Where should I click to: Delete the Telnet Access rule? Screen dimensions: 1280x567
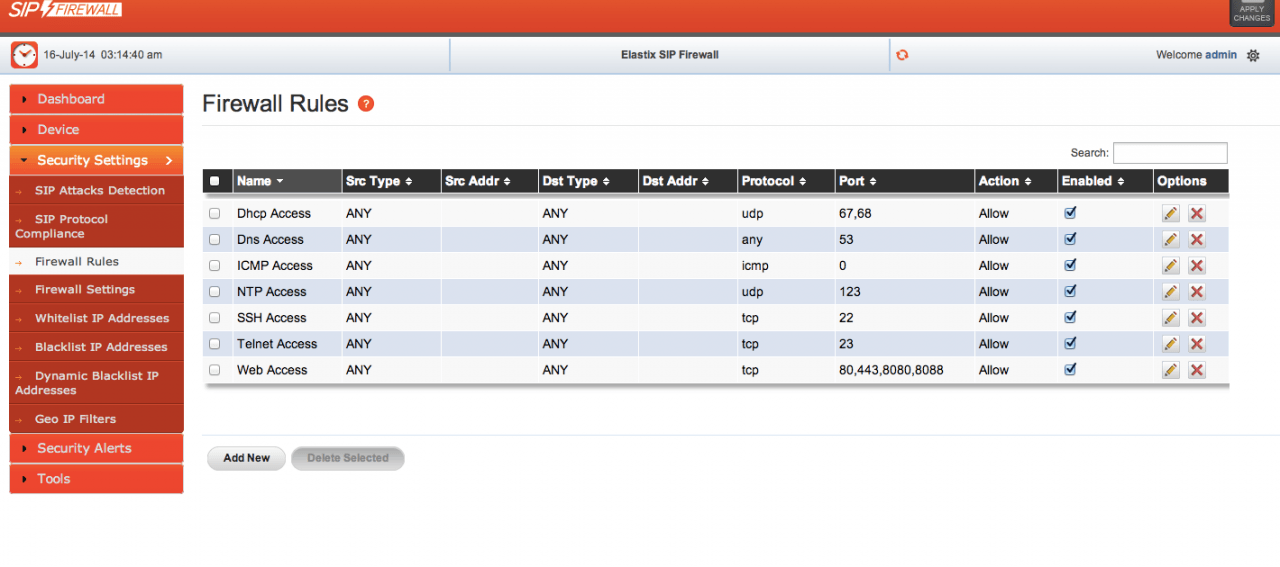[x=1197, y=344]
